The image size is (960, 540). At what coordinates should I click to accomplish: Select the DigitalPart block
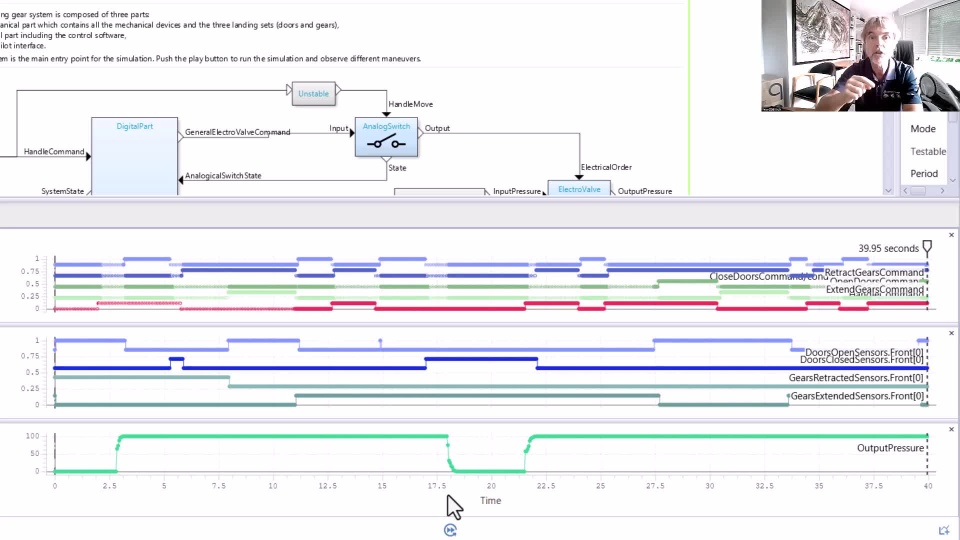pos(135,157)
